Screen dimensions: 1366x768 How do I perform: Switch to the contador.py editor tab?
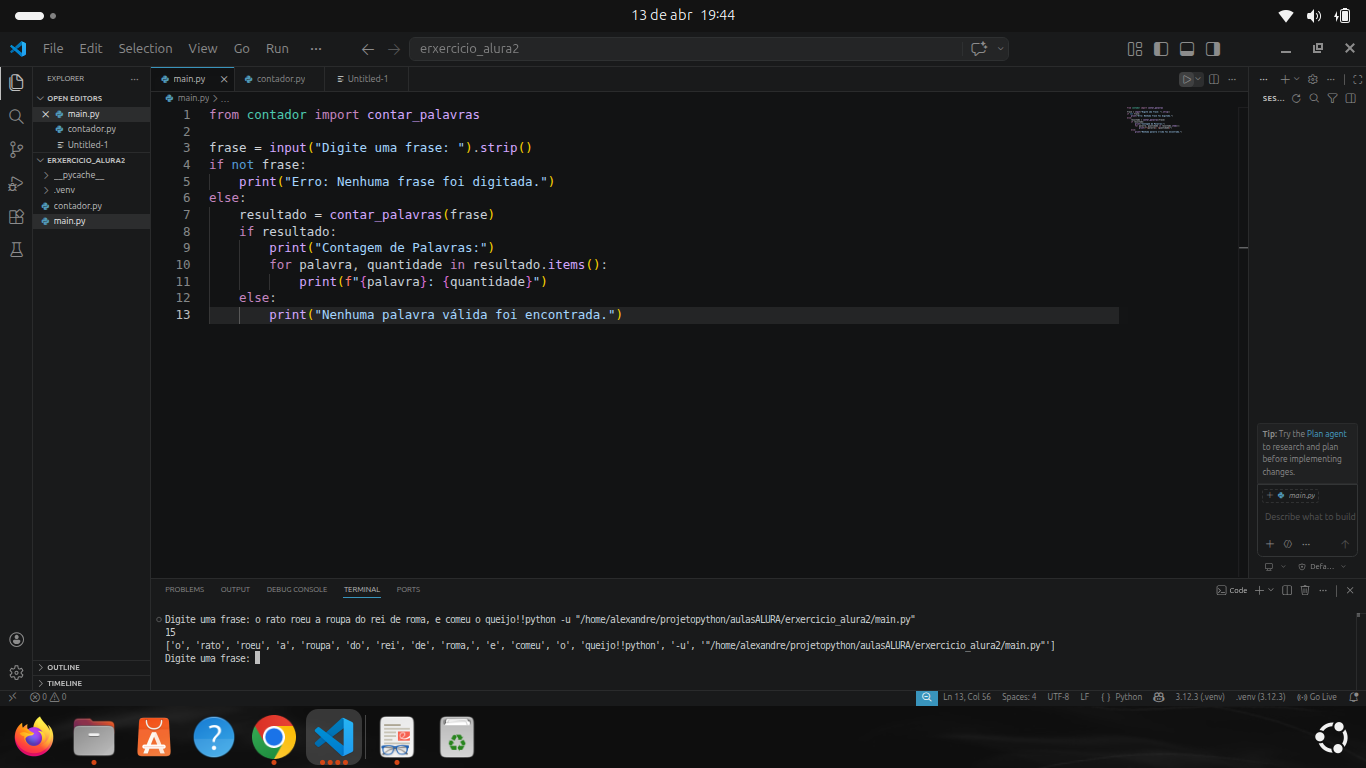[x=280, y=79]
